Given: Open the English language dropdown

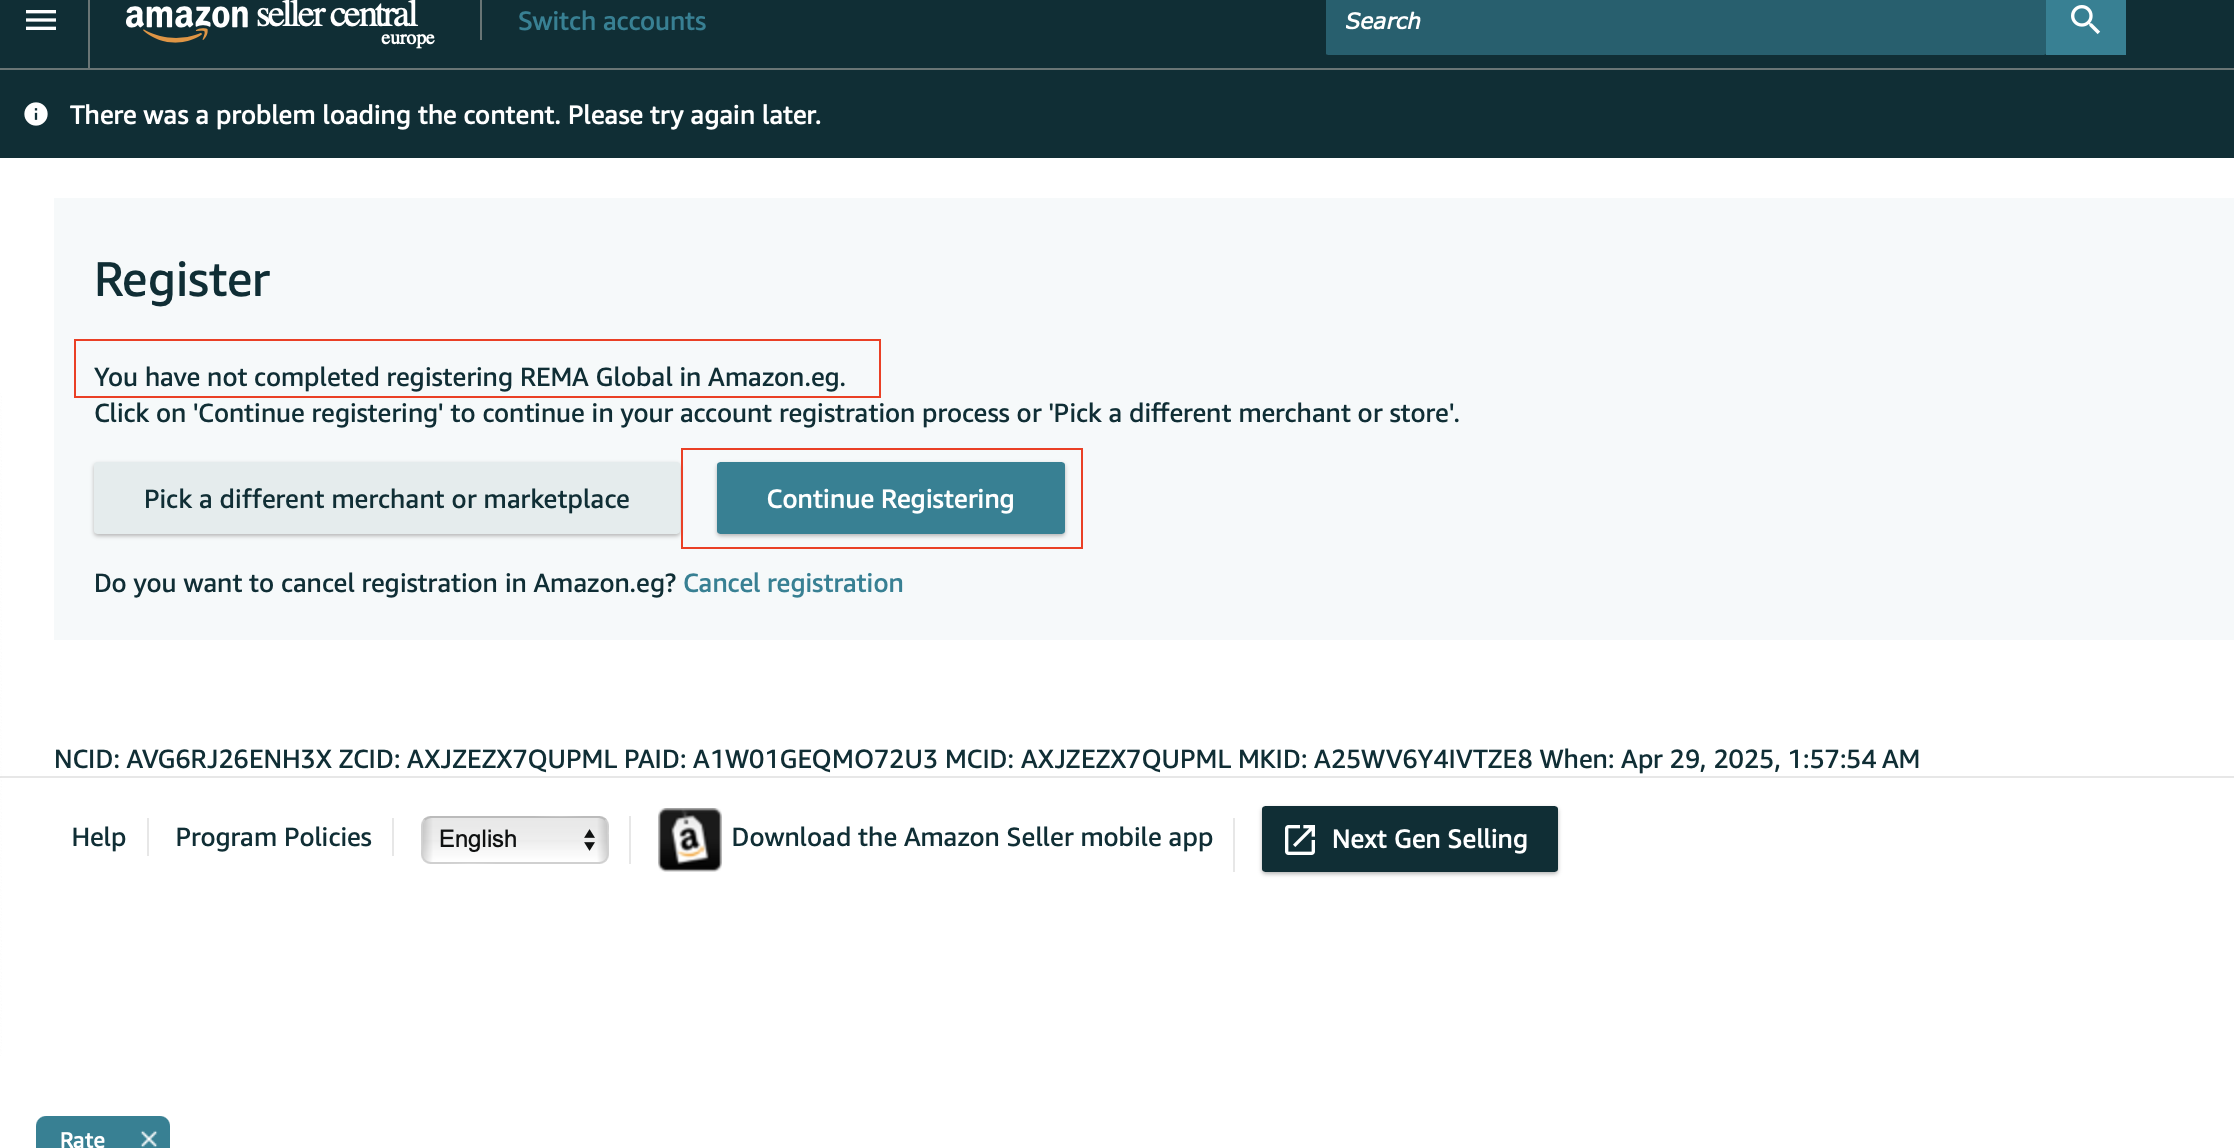Looking at the screenshot, I should pos(514,839).
